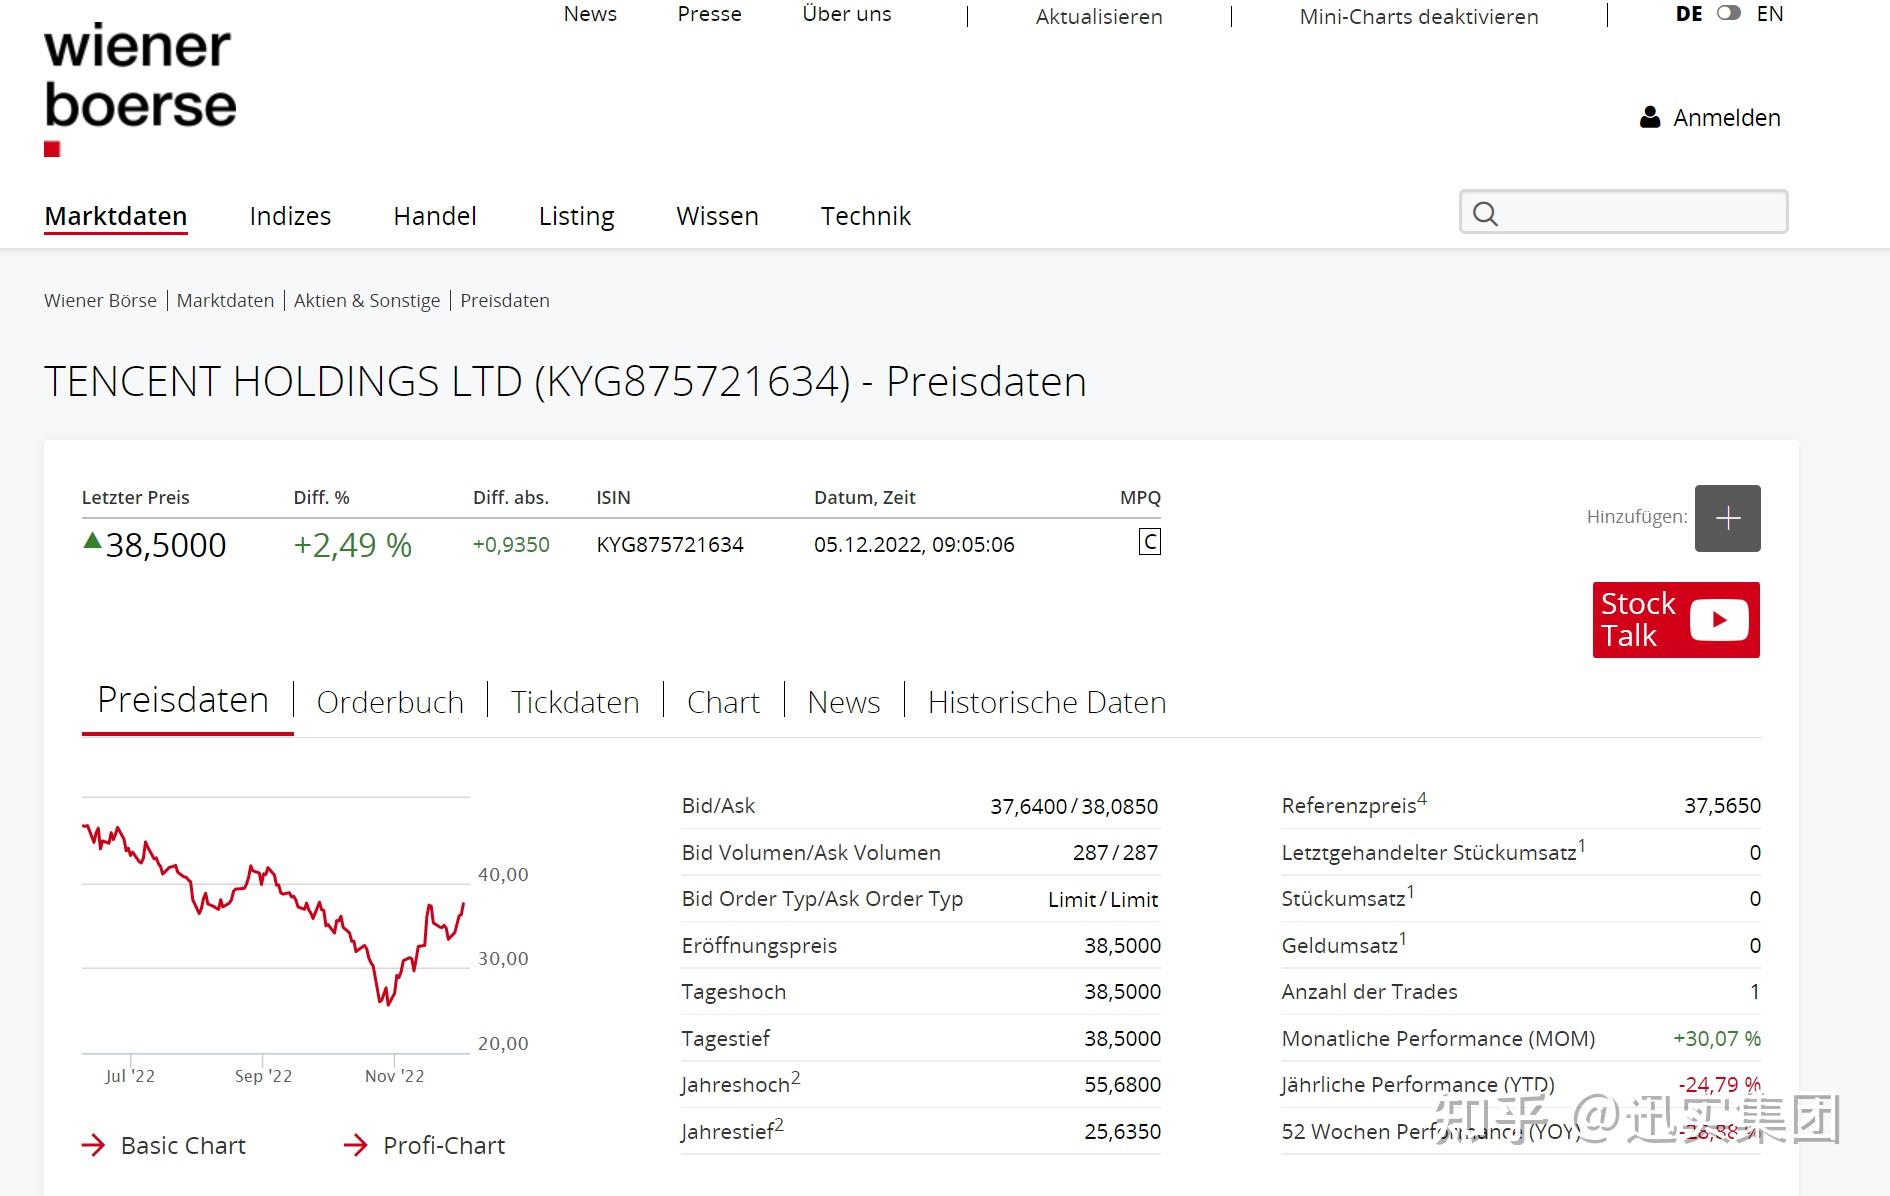Open the Indizes menu
The image size is (1890, 1196).
(x=290, y=216)
